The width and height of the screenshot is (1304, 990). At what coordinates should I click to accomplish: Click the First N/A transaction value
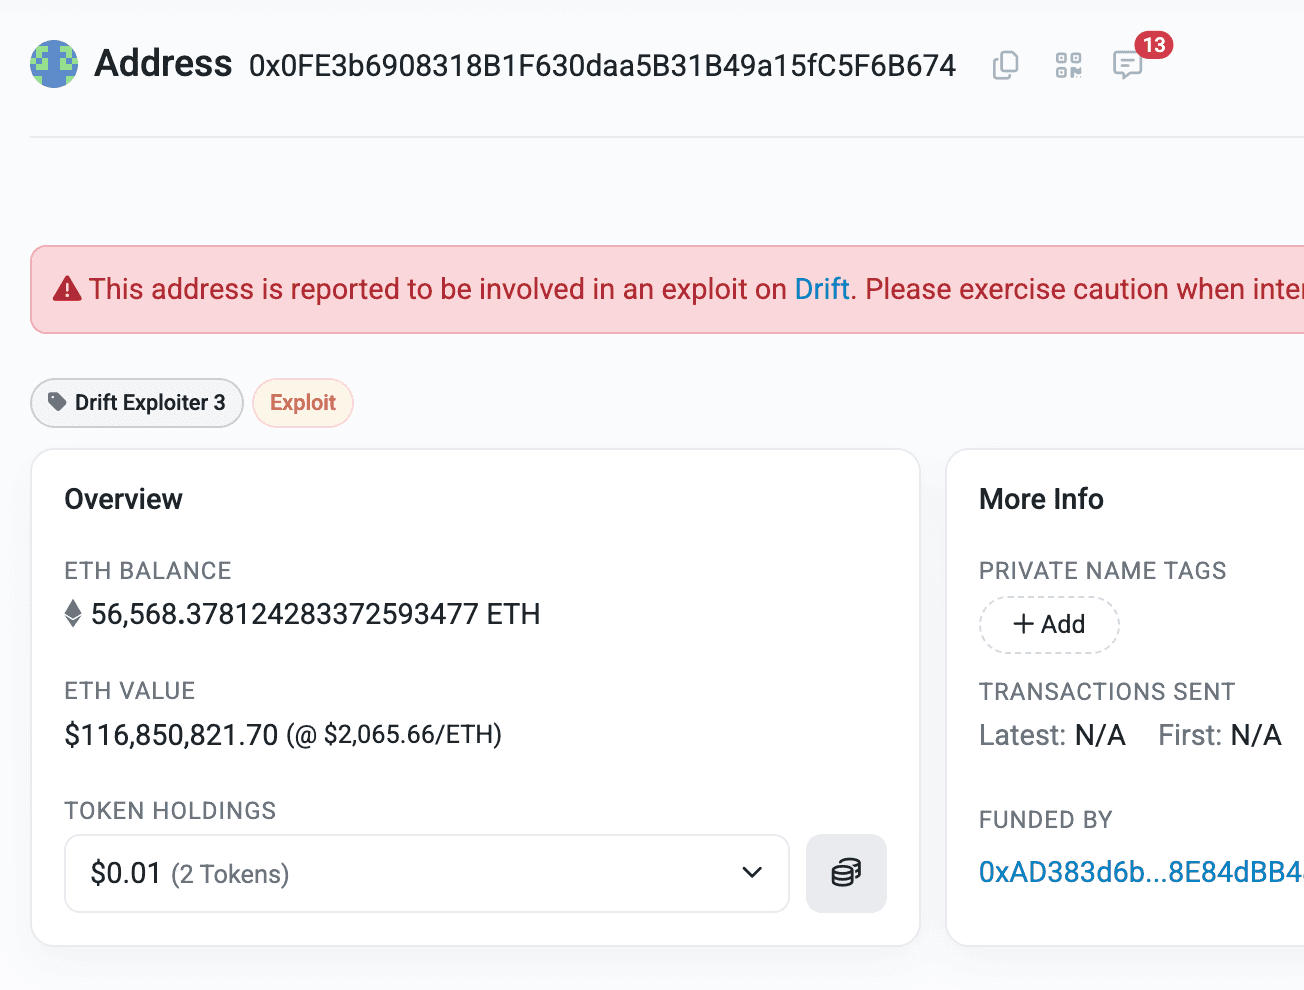[x=1256, y=736]
